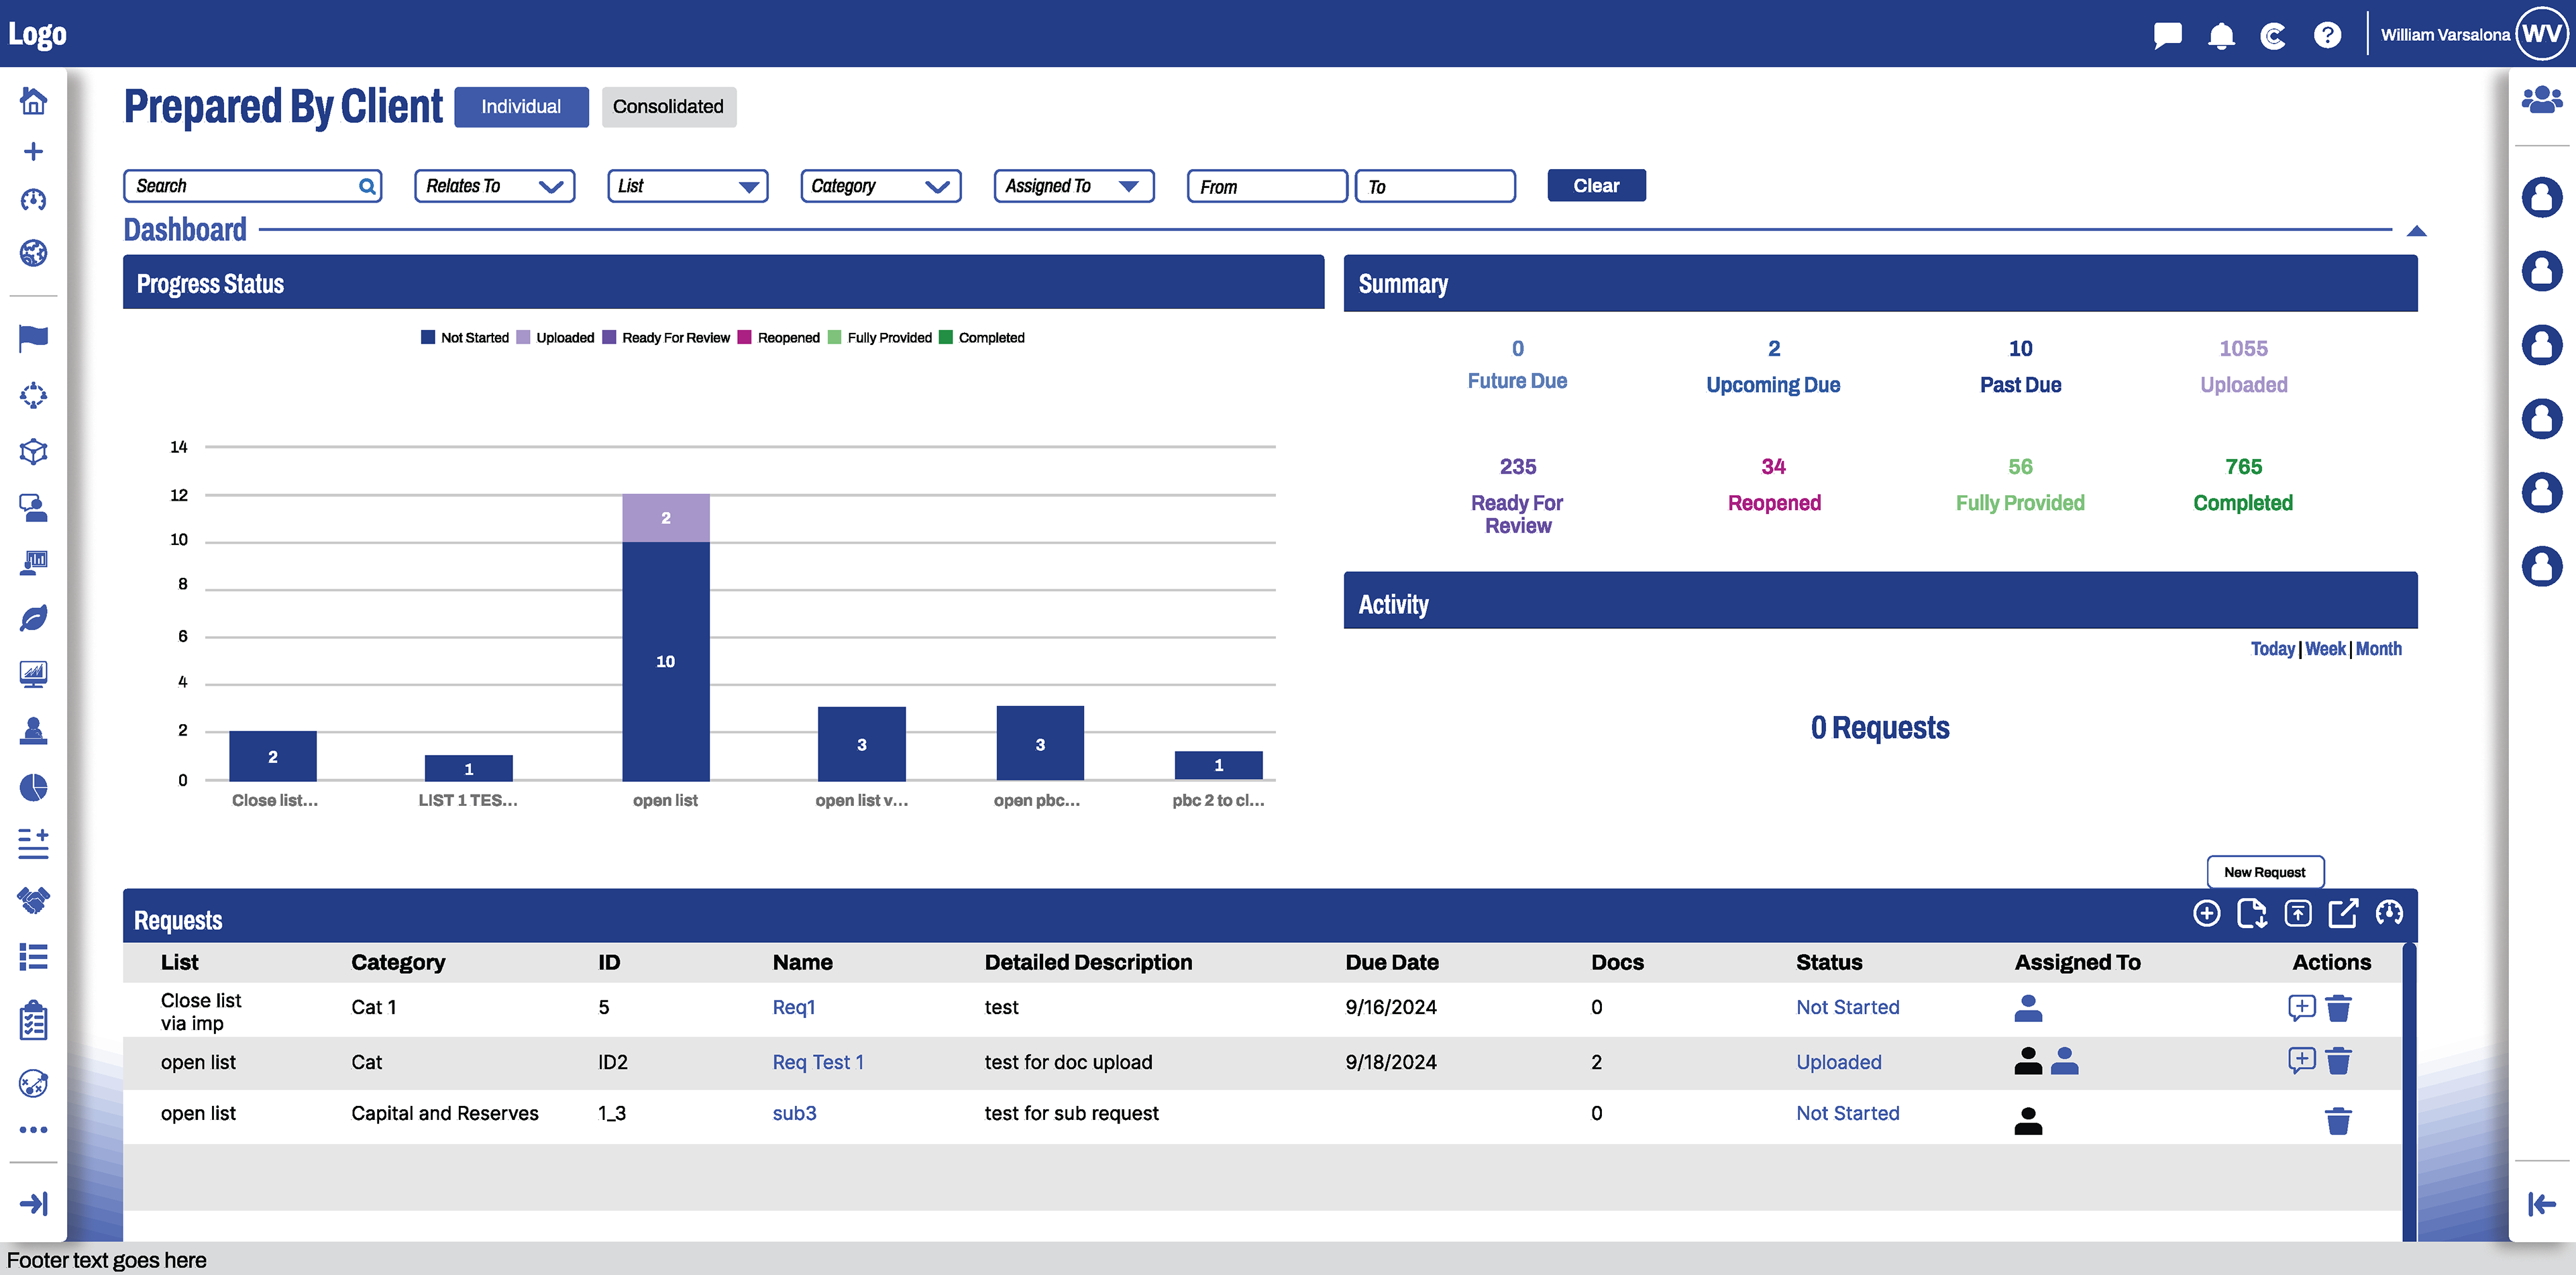The image size is (2576, 1275).
Task: Click the first user avatar in right panel
Action: click(2542, 197)
